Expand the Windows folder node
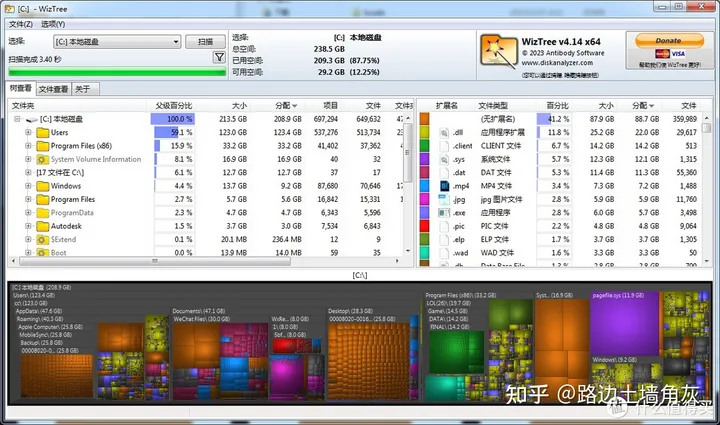The image size is (720, 425). click(x=28, y=186)
